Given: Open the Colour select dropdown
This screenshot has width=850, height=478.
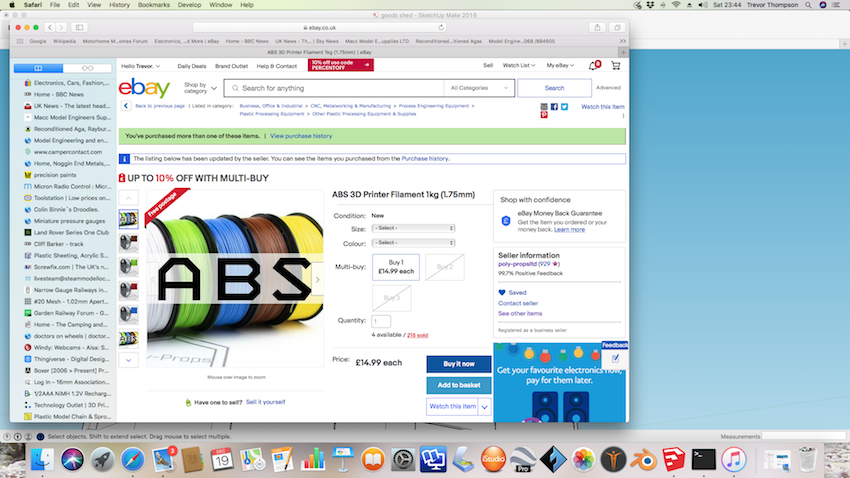Looking at the screenshot, I should [413, 243].
